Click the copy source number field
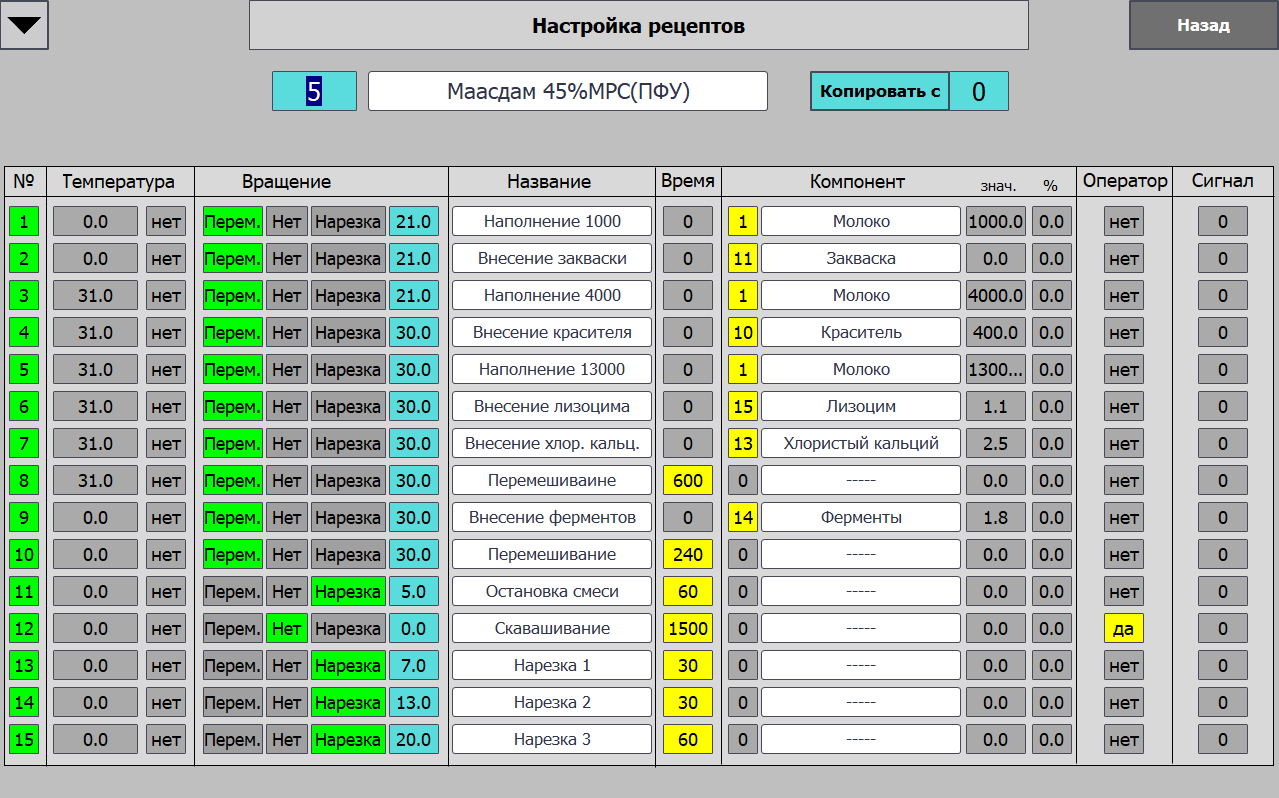This screenshot has height=798, width=1279. [978, 91]
